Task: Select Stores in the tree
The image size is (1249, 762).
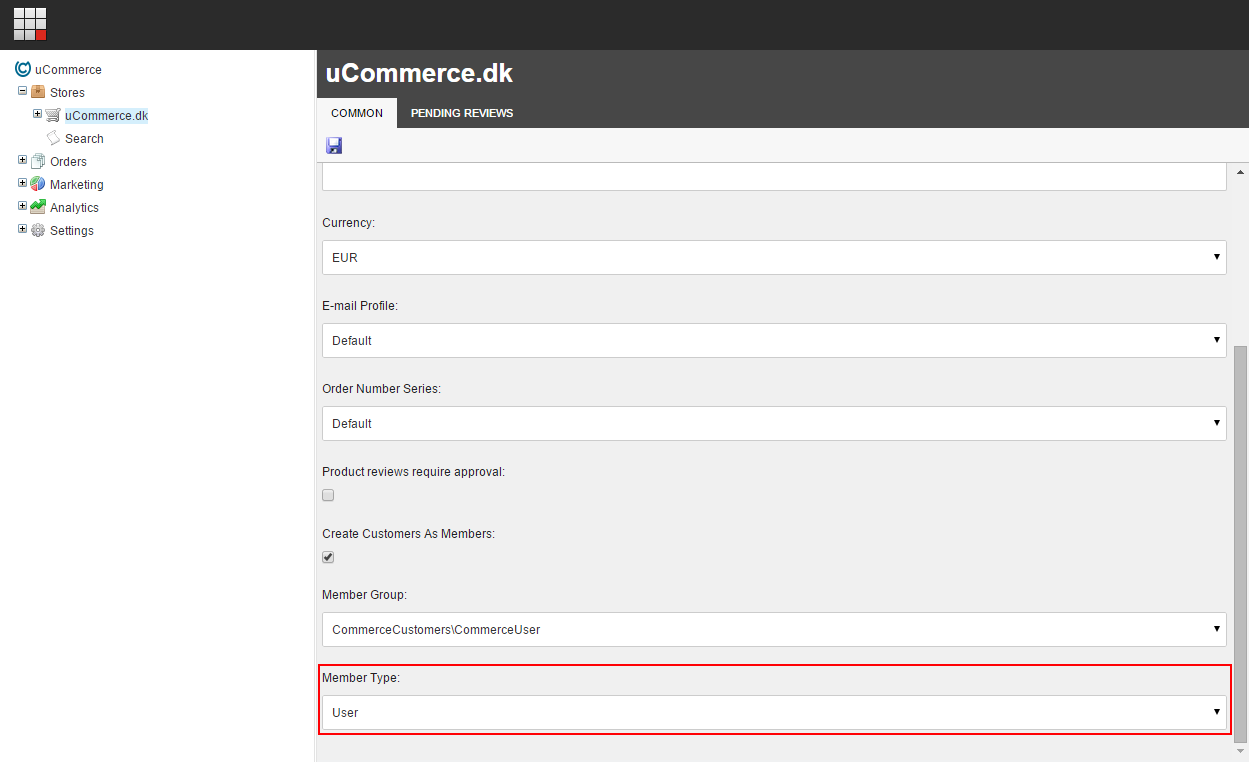Action: click(67, 93)
